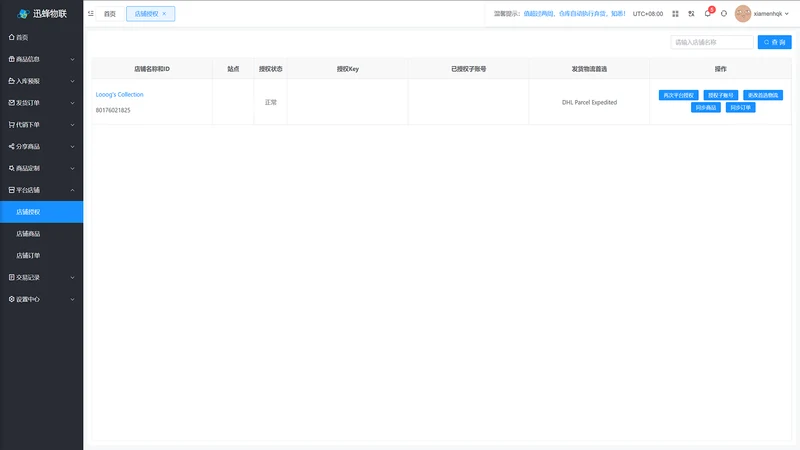Screen dimensions: 800x450
Task: Click the 授权子账号 button
Action: (720, 95)
